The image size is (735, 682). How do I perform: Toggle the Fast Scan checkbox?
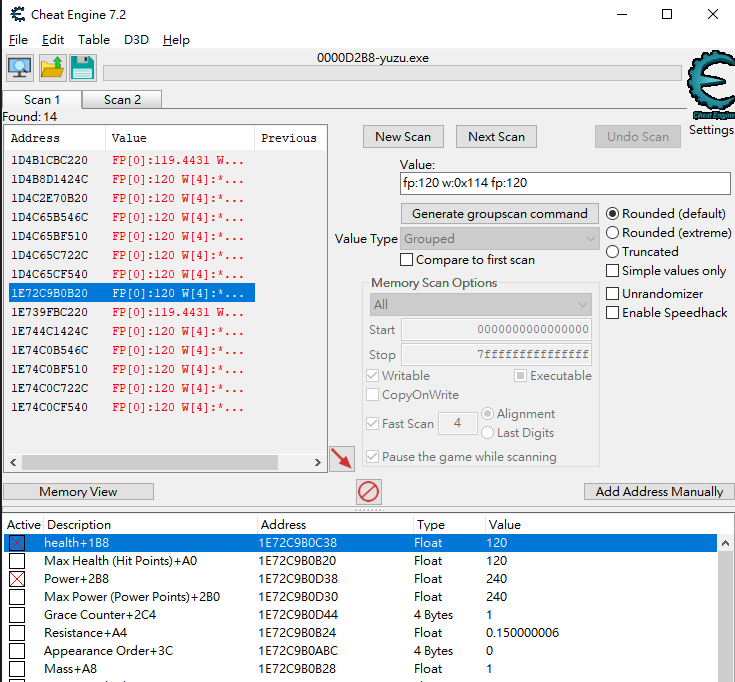pyautogui.click(x=373, y=424)
